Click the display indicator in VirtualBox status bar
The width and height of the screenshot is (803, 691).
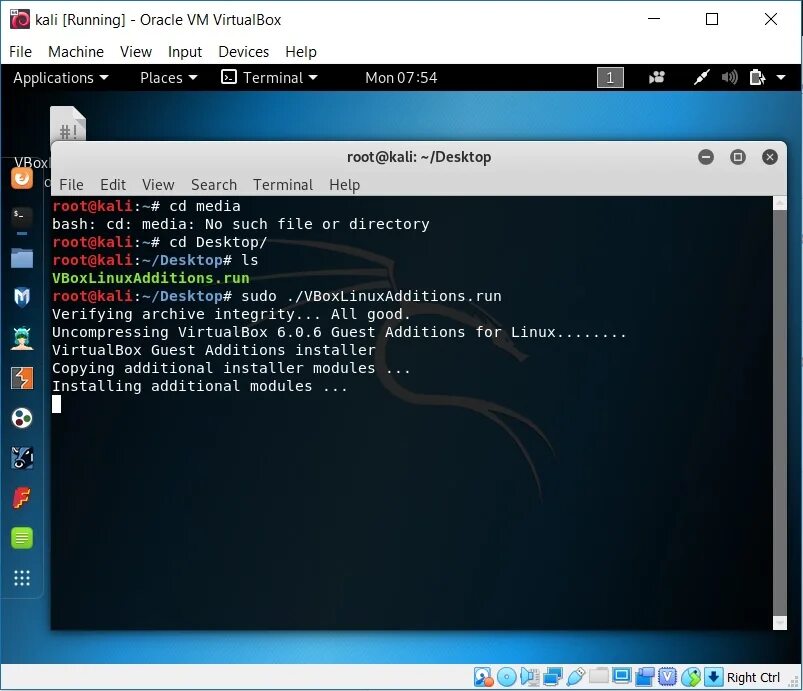(622, 676)
